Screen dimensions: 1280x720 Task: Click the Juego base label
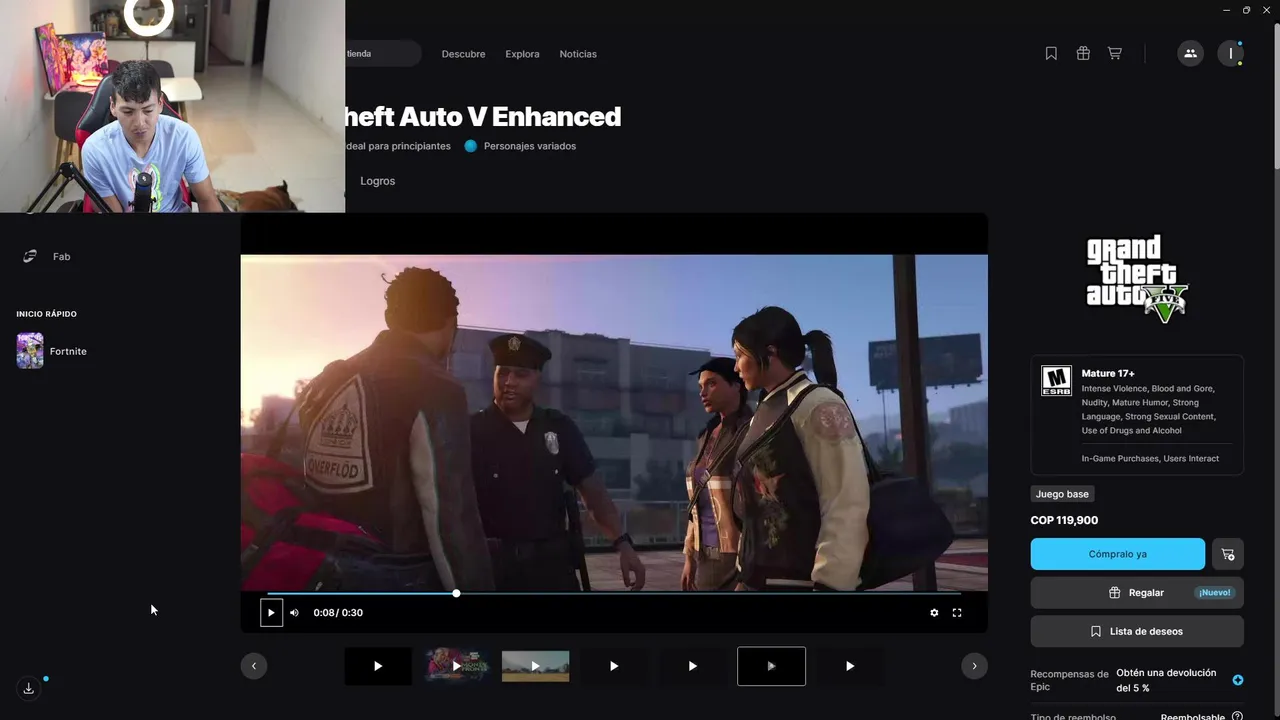click(1062, 494)
